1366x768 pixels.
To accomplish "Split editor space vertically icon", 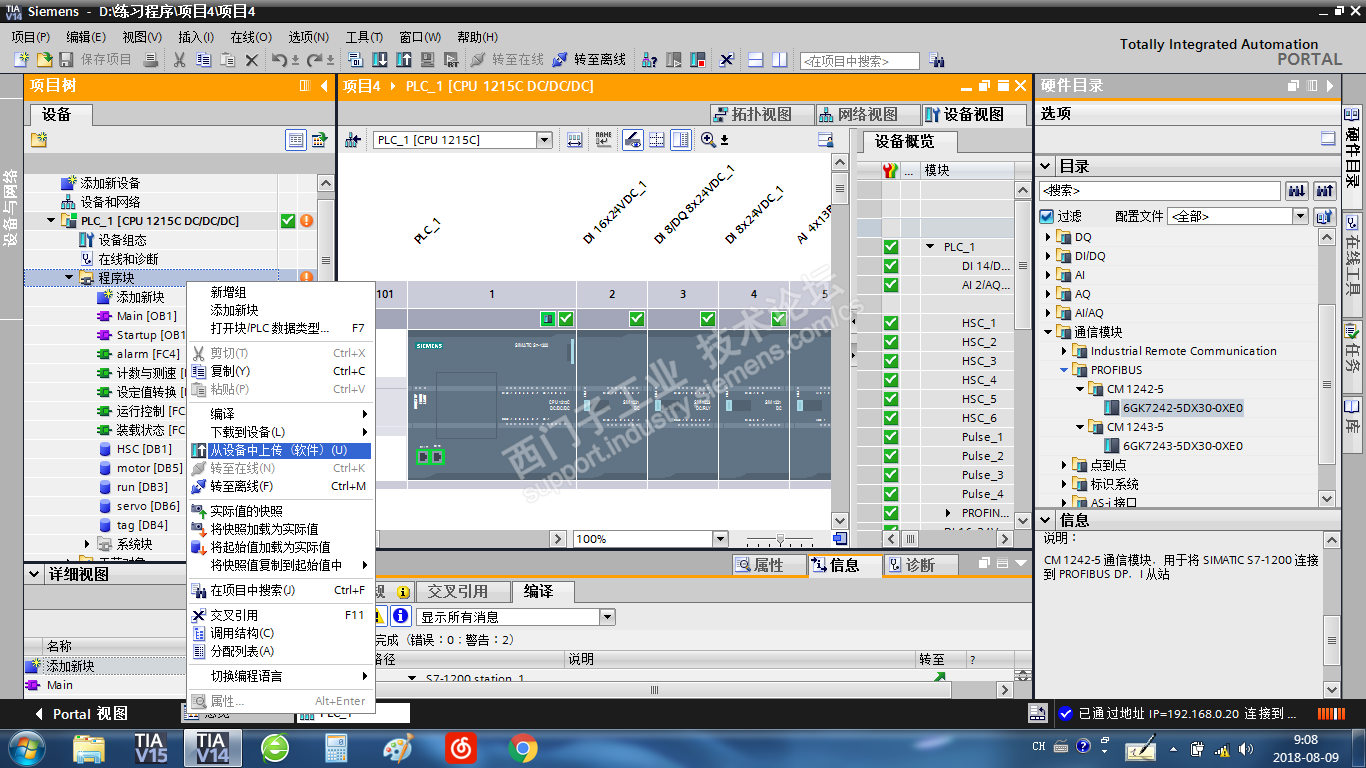I will [x=780, y=60].
